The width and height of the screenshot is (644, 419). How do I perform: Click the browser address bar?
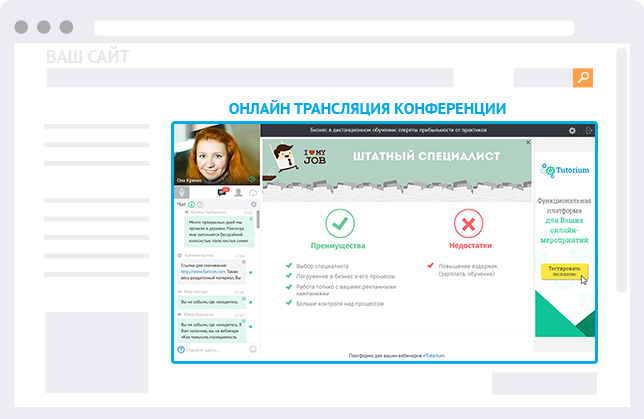click(334, 28)
